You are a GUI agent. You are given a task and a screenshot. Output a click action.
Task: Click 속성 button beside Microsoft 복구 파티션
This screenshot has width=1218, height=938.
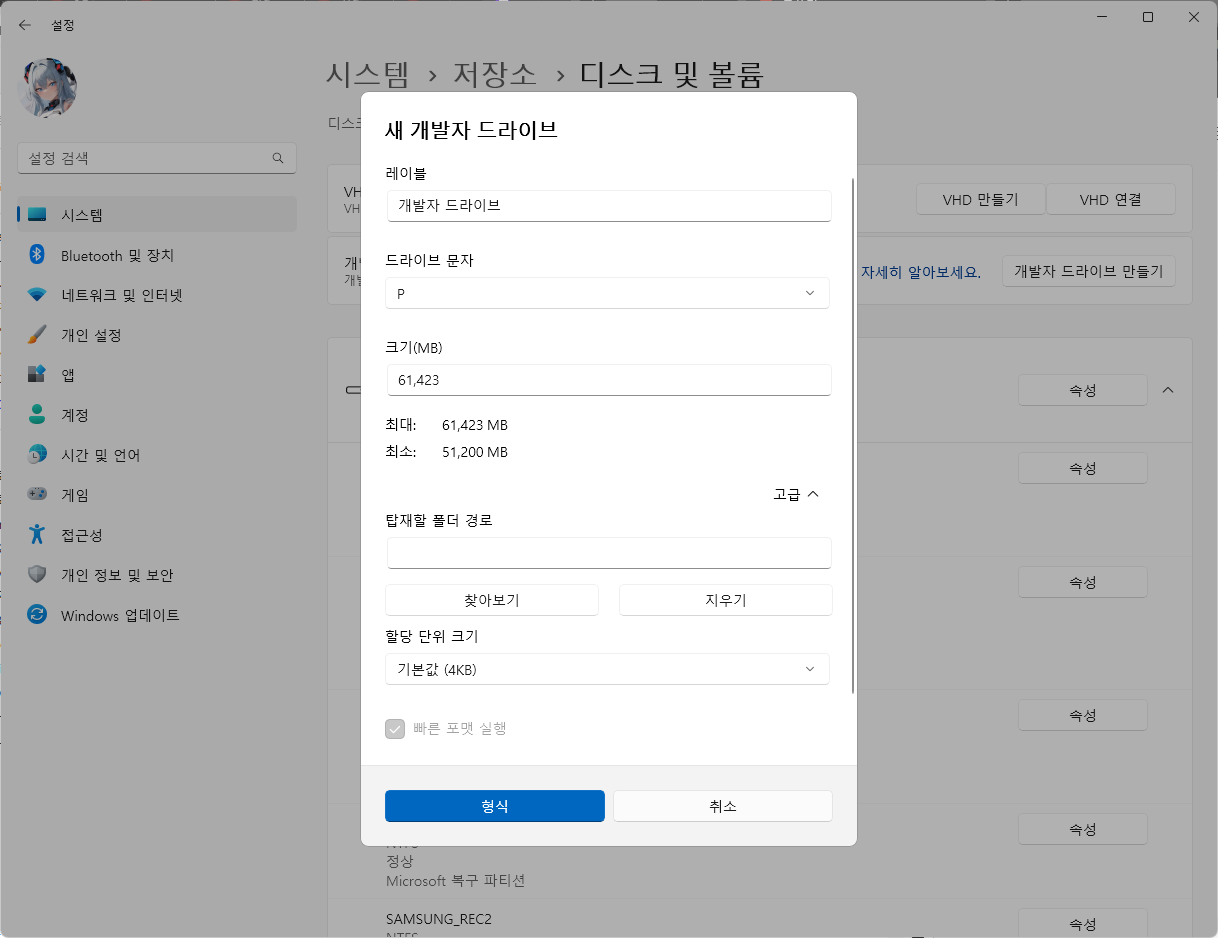click(x=1083, y=829)
